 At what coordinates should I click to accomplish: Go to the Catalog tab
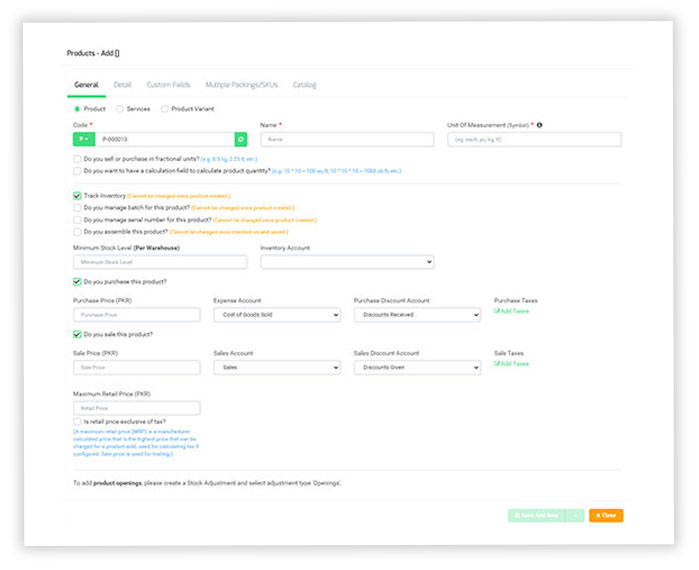pyautogui.click(x=304, y=85)
